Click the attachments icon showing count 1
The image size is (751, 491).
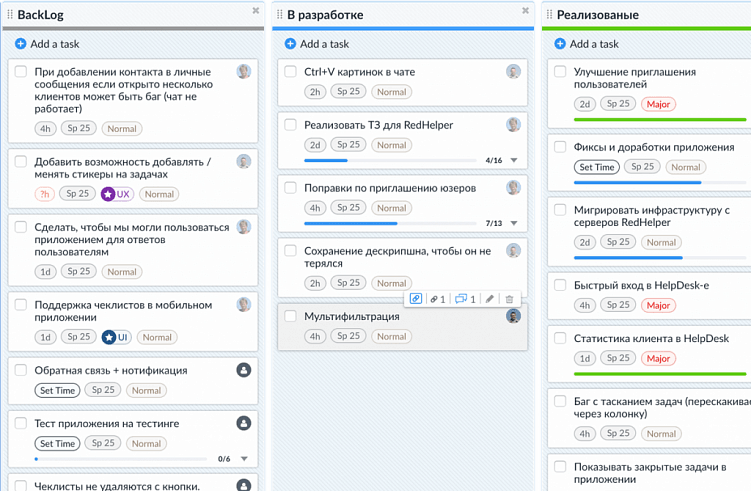(x=438, y=299)
